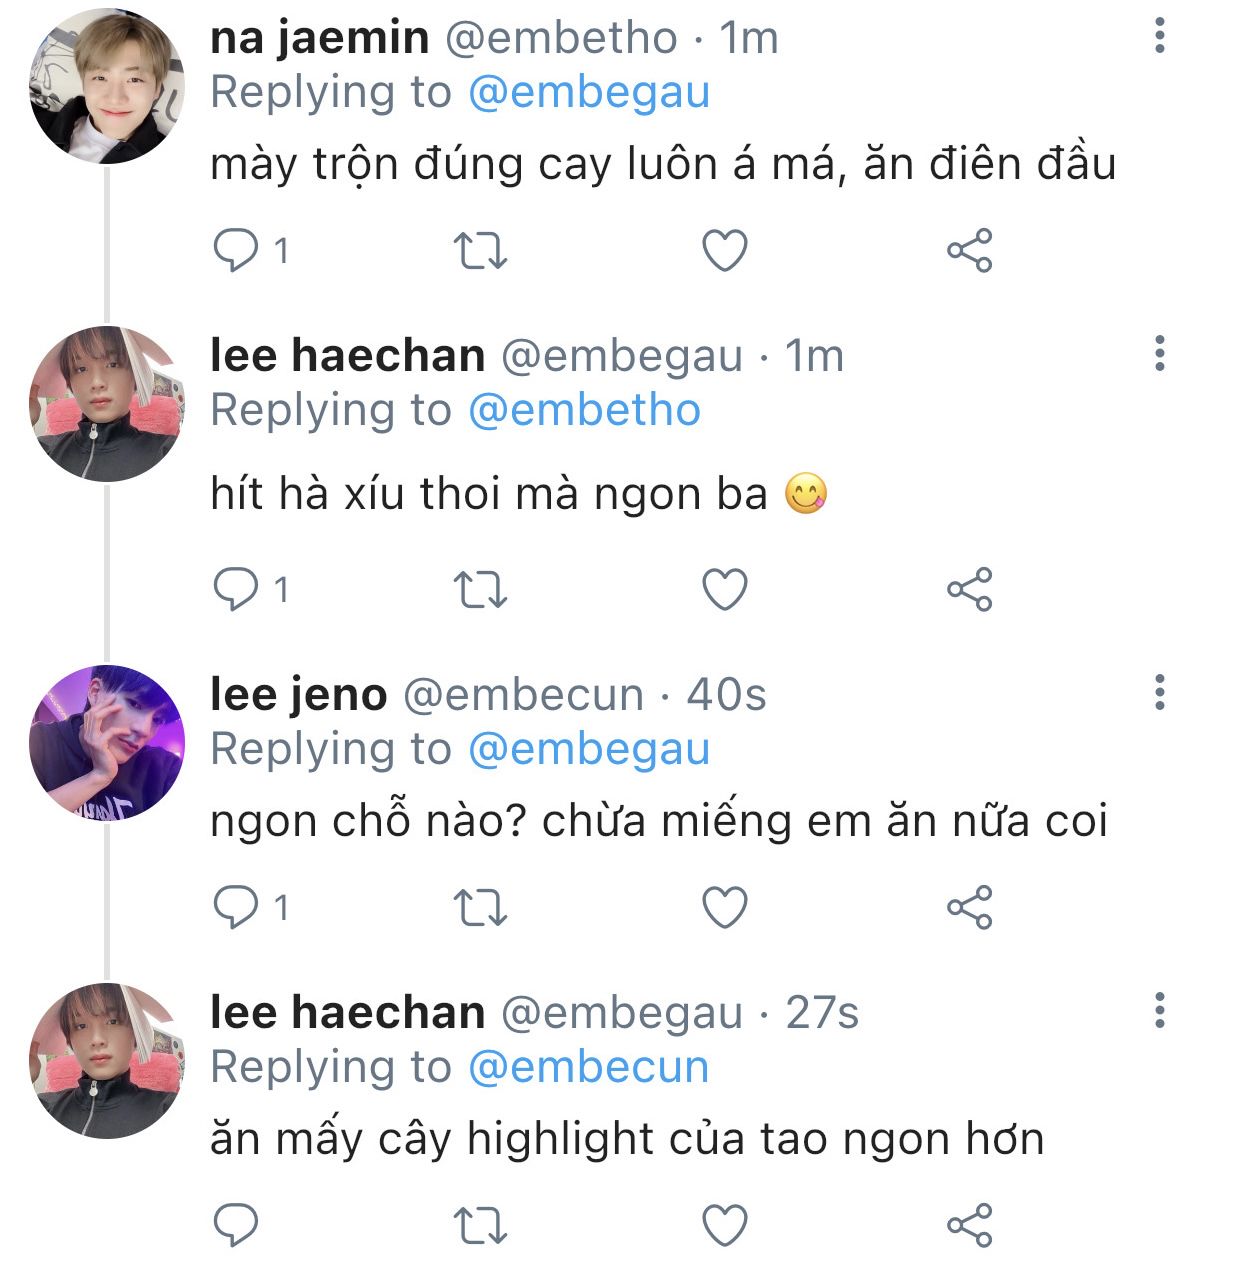Viewport: 1239px width, 1272px height.
Task: Share na jaemin's tweet
Action: pos(969,250)
